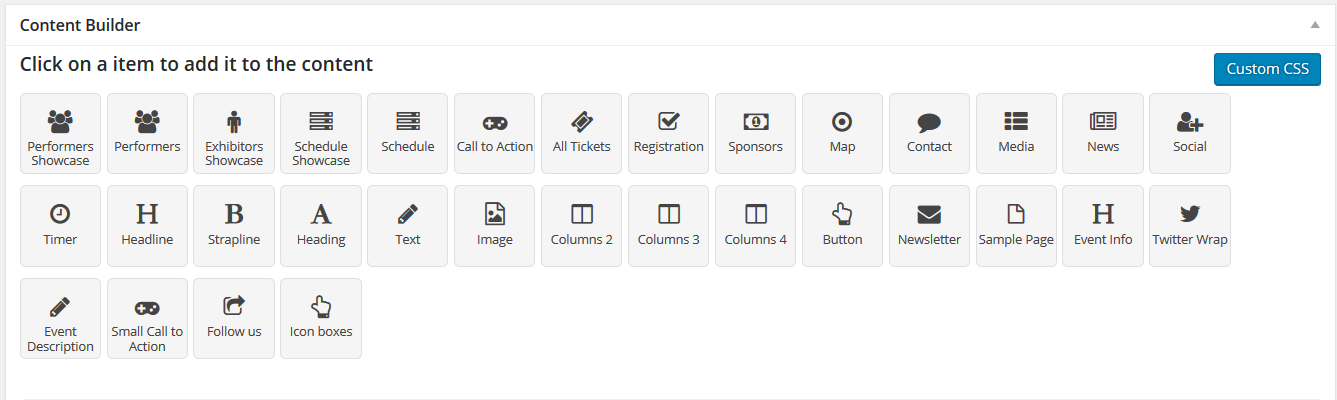Collapse the Content Builder panel
The height and width of the screenshot is (400, 1337).
click(x=1315, y=24)
